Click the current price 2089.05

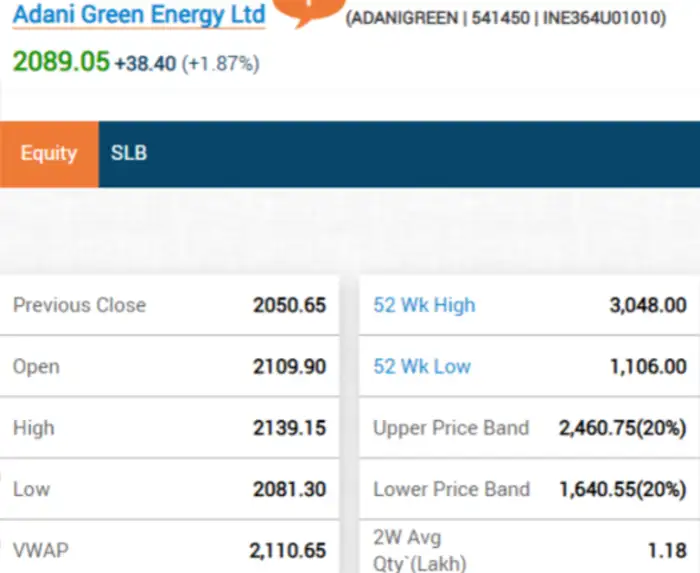pos(61,62)
